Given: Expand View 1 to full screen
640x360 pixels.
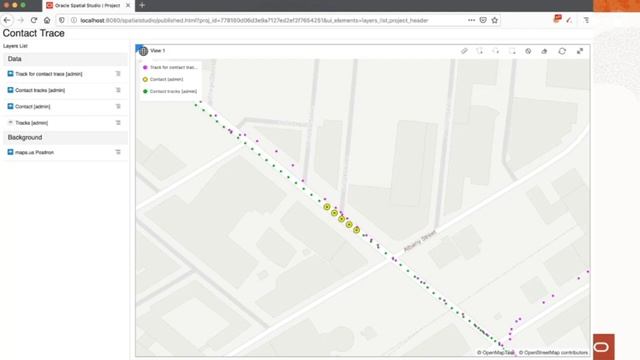Looking at the screenshot, I should (580, 51).
